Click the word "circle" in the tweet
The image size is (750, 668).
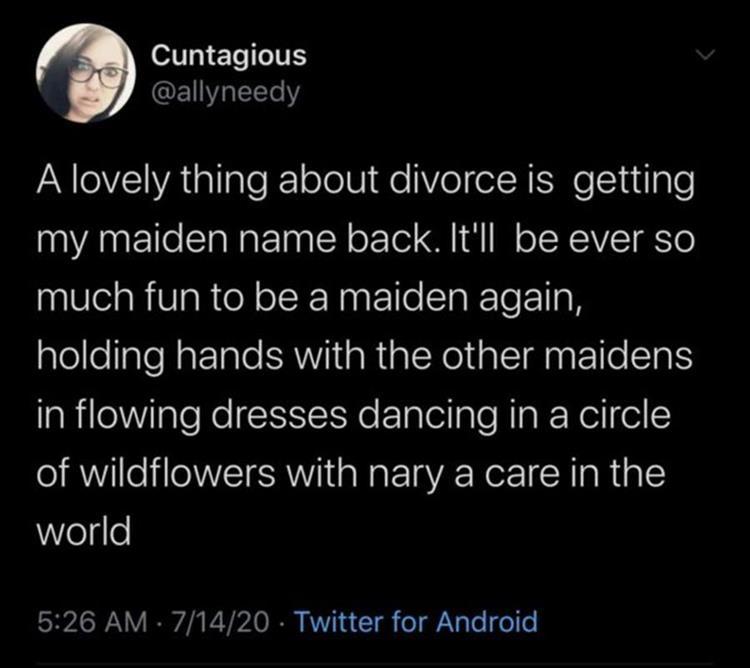[x=624, y=415]
